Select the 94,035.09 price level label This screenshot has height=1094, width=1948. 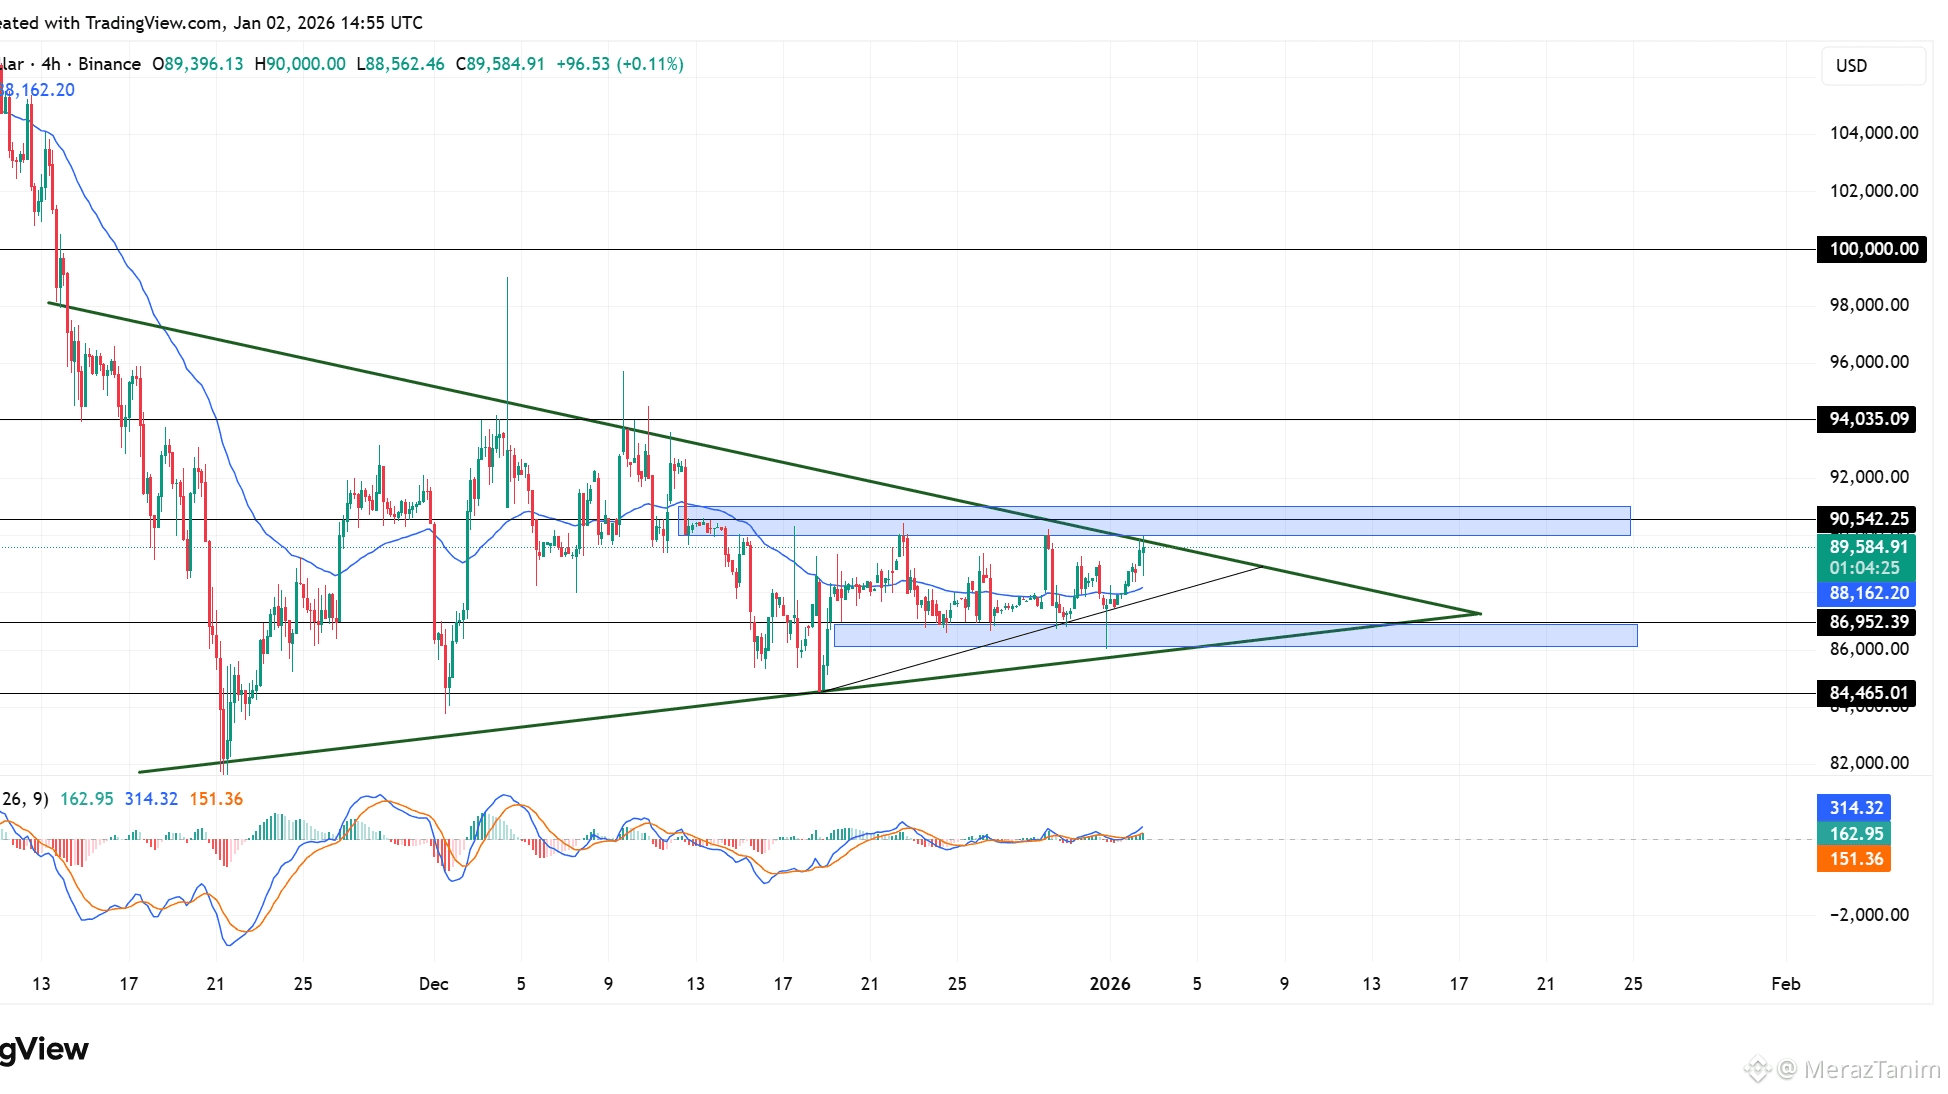click(1867, 419)
